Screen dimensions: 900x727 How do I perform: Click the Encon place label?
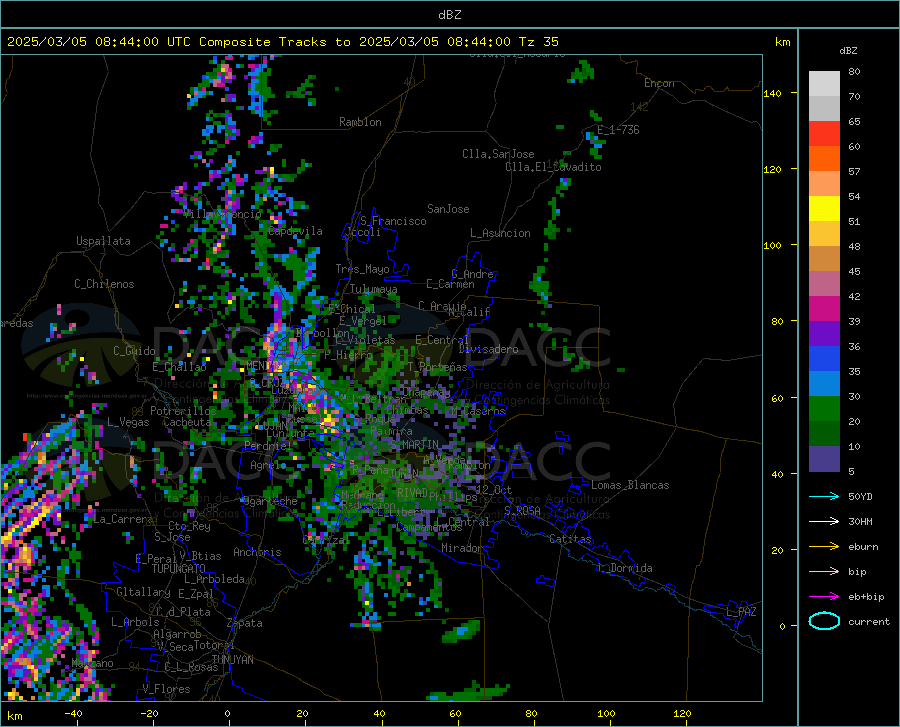pyautogui.click(x=659, y=83)
